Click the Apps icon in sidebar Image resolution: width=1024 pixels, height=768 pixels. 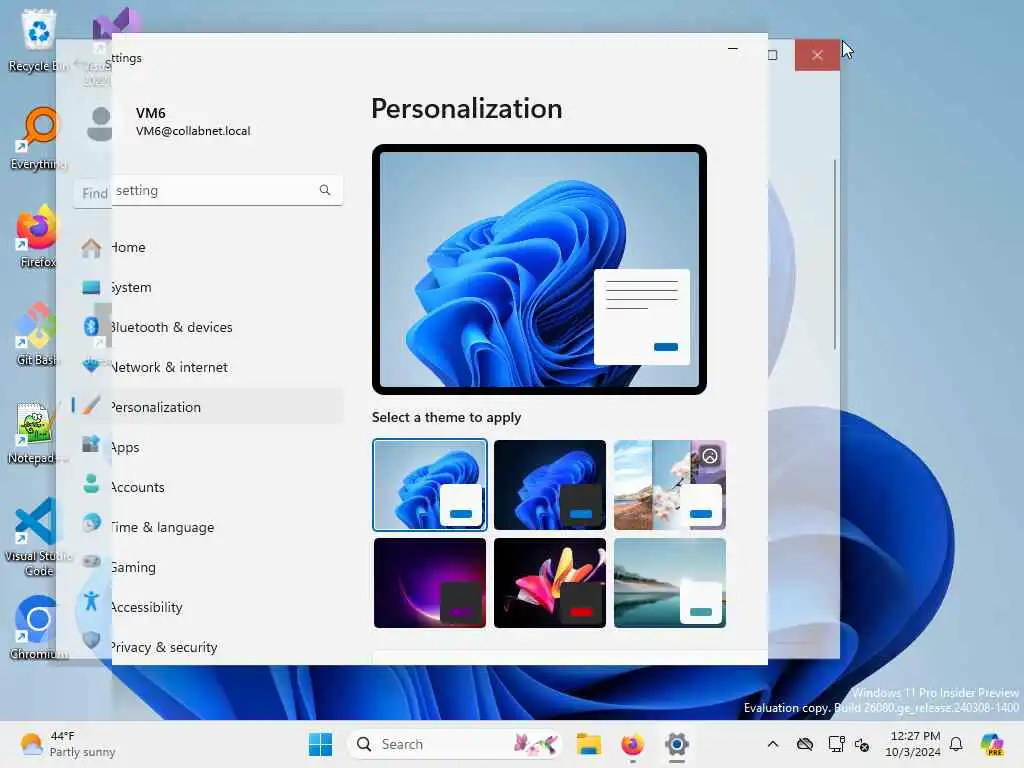coord(91,445)
